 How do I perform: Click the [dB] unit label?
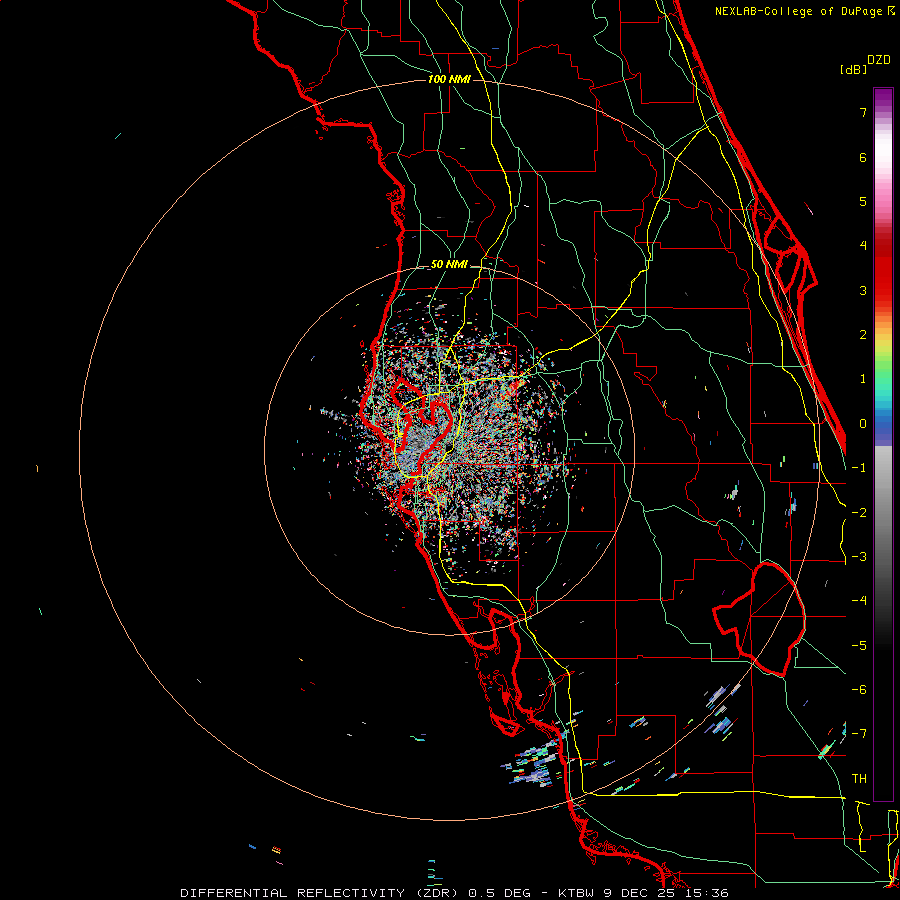pyautogui.click(x=854, y=69)
